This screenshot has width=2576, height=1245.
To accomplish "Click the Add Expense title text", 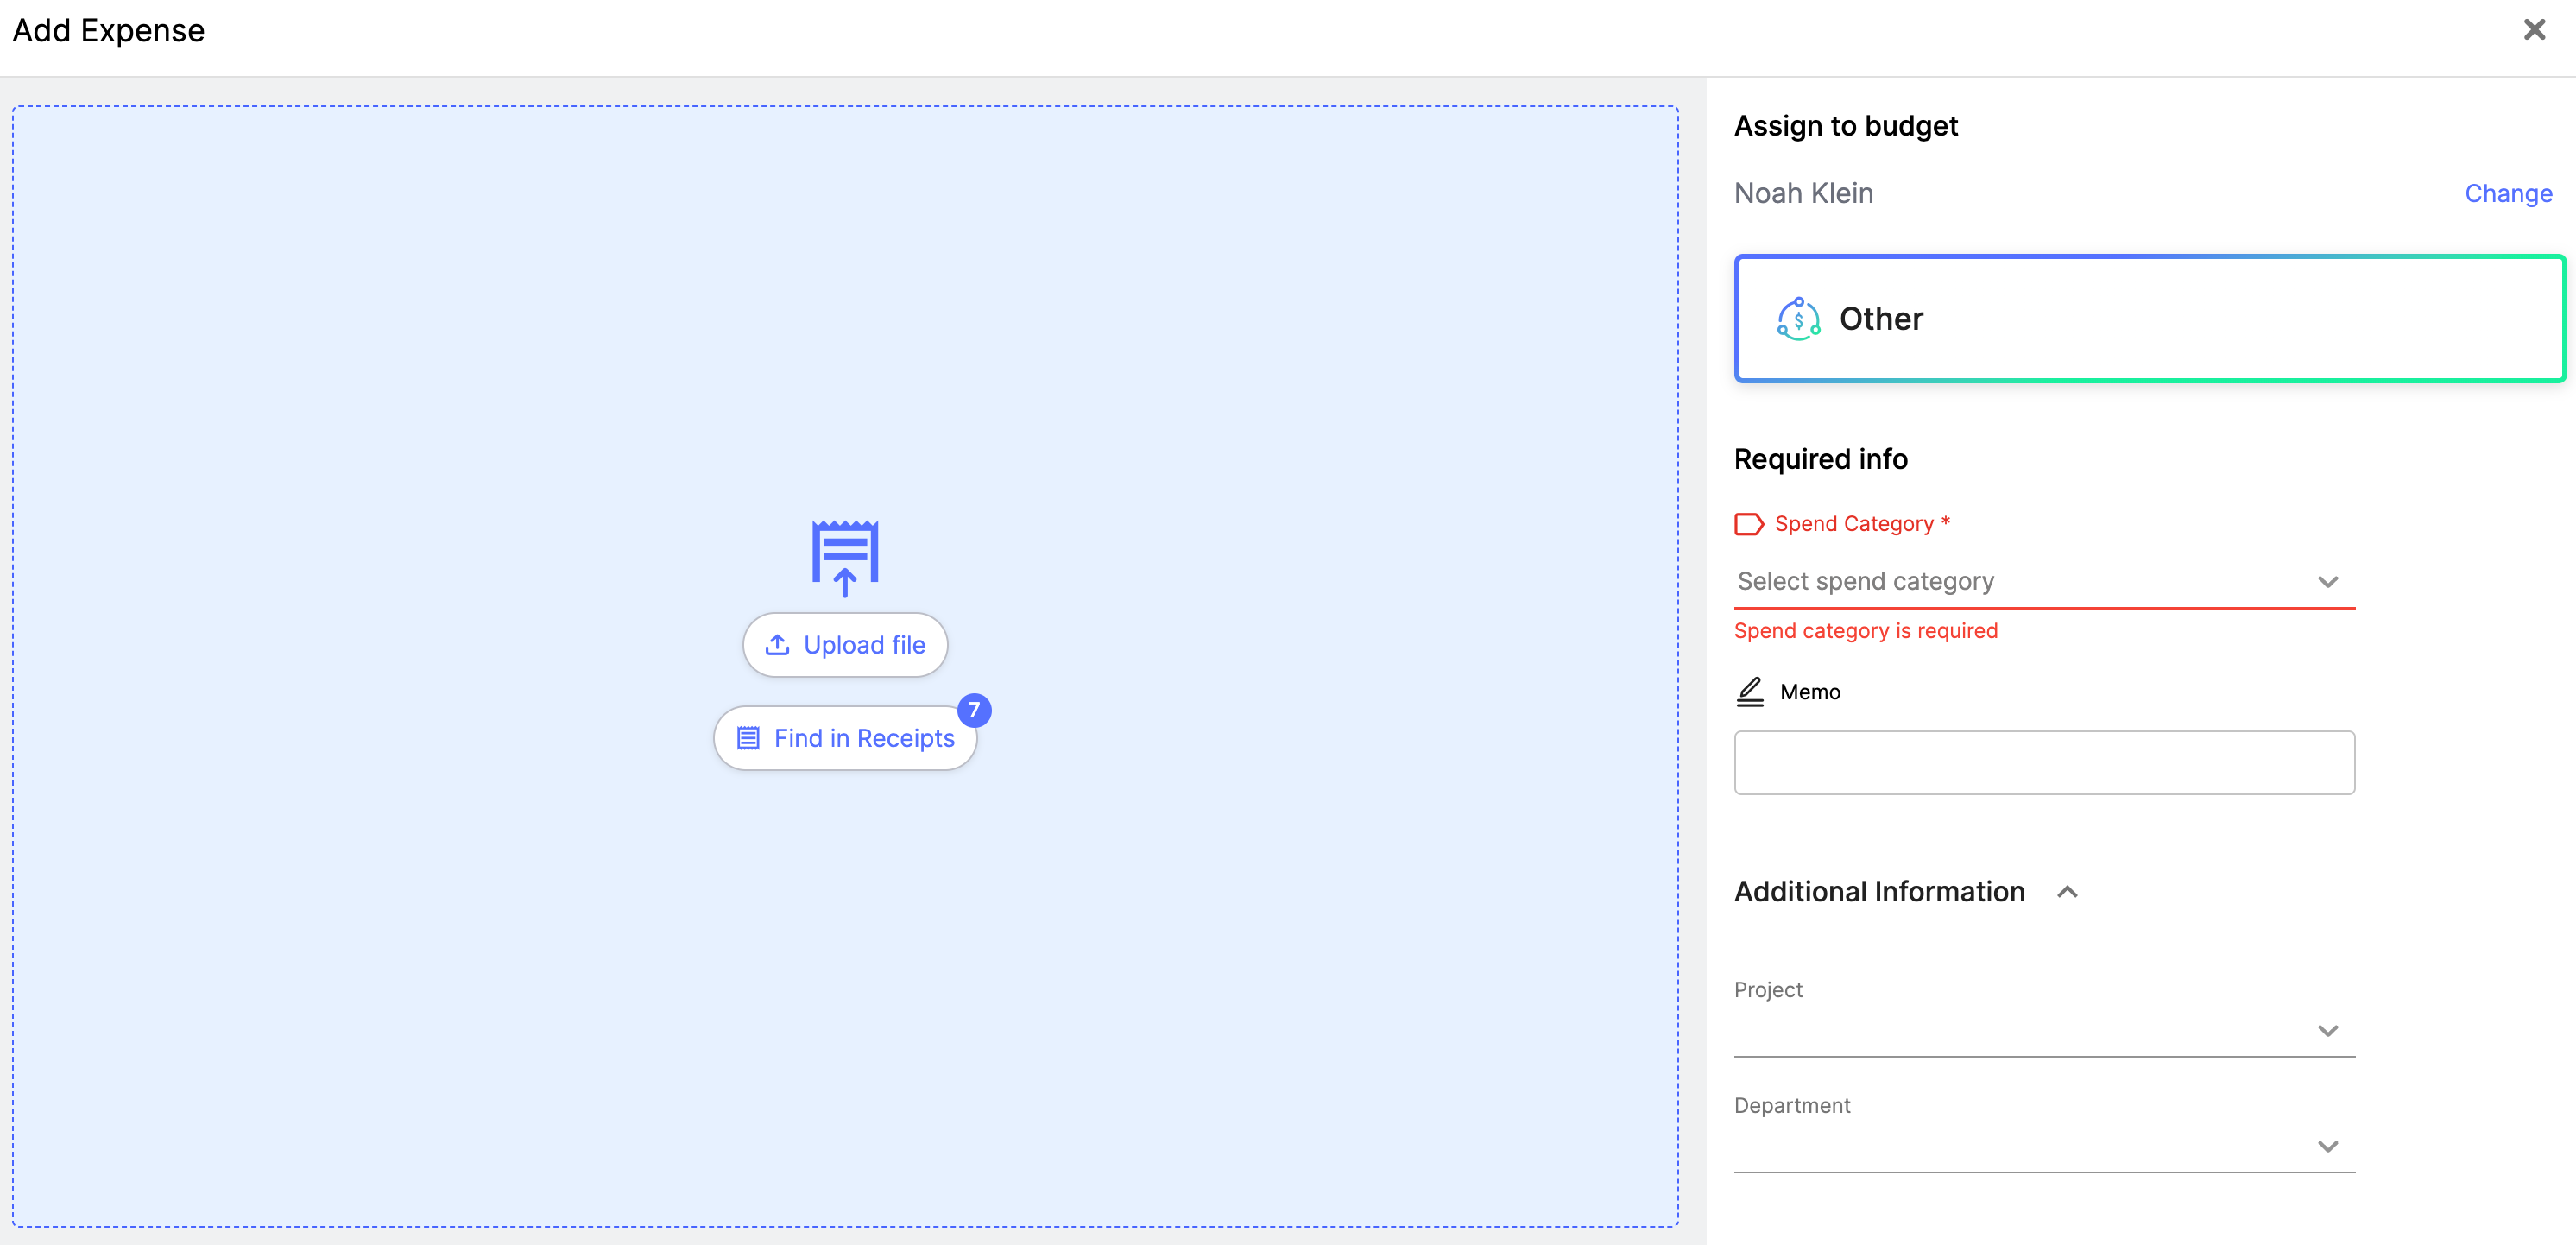I will [x=108, y=31].
